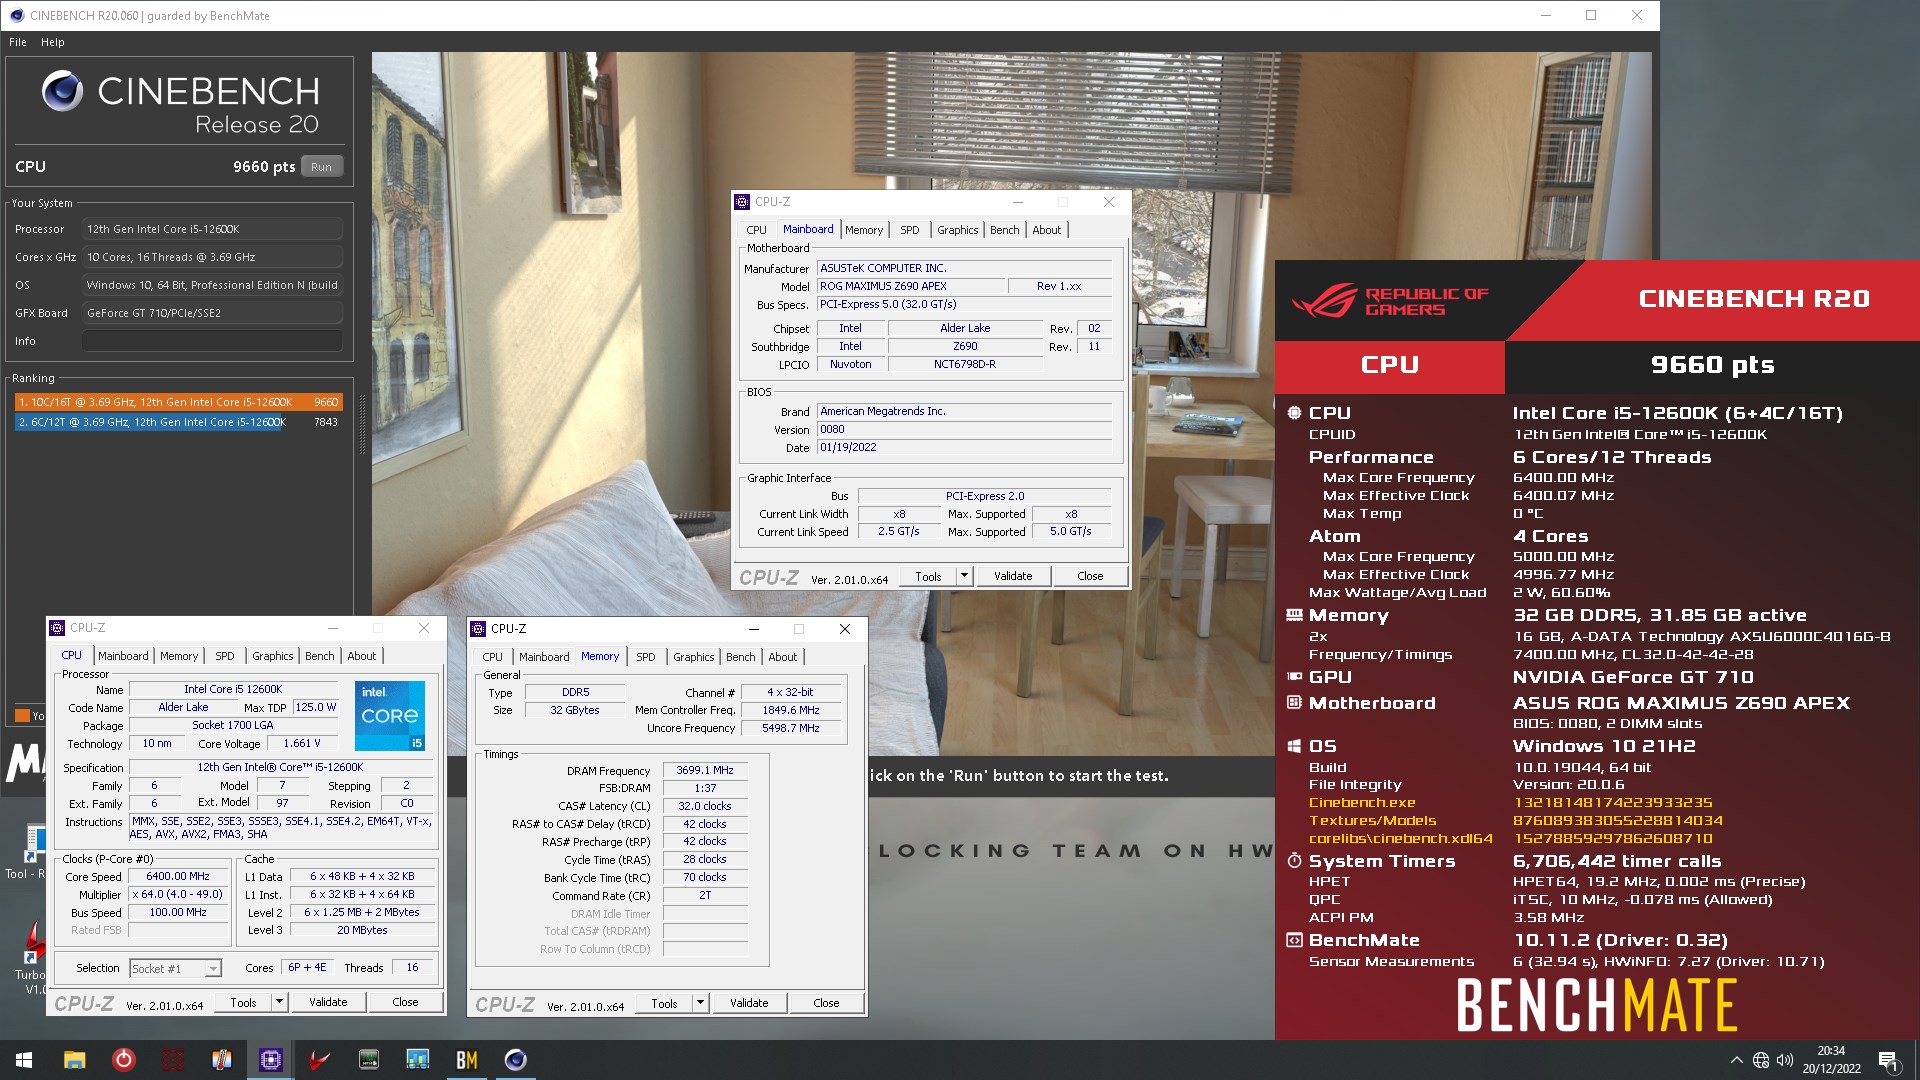Viewport: 1920px width, 1080px height.
Task: Expand Tools dropdown arrow in Mainboard CPU-Z window
Action: pyautogui.click(x=964, y=576)
